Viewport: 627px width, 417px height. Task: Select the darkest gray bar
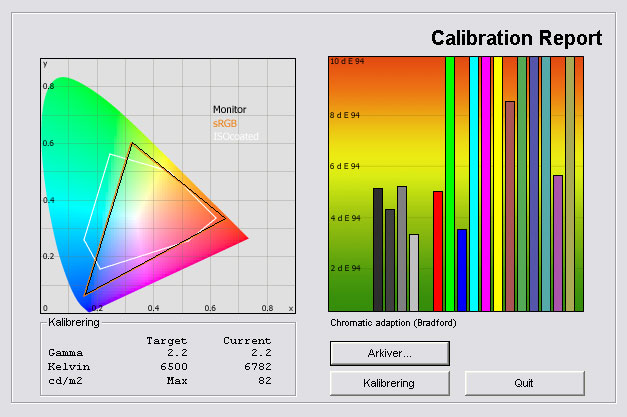[x=378, y=249]
